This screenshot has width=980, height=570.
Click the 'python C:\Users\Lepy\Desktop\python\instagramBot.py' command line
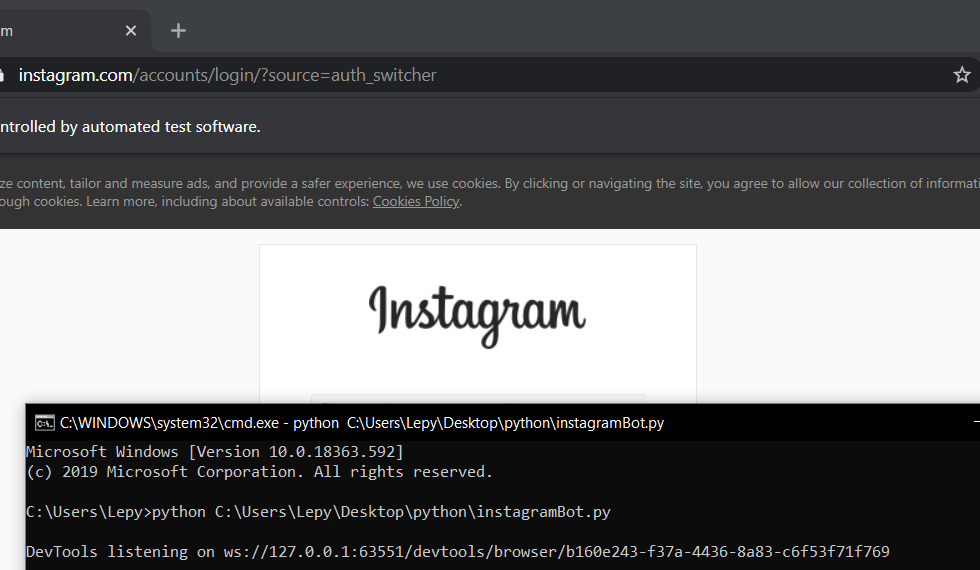coord(318,512)
